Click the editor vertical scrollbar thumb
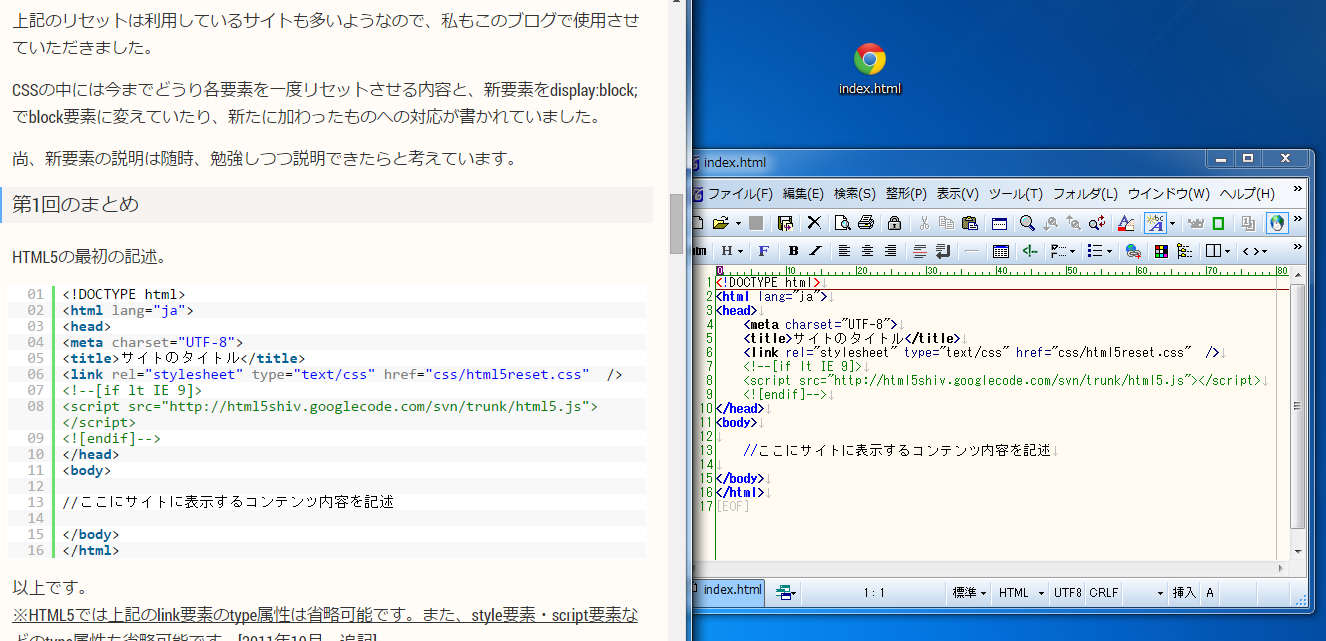Viewport: 1326px width, 641px height. click(x=1297, y=405)
